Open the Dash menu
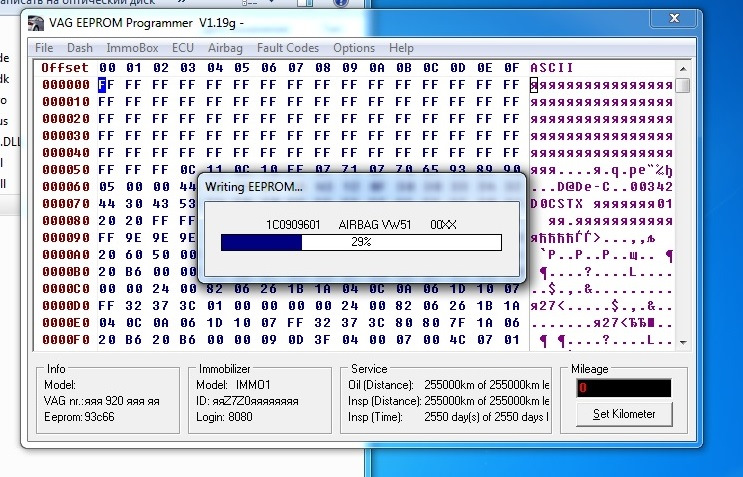 click(80, 48)
